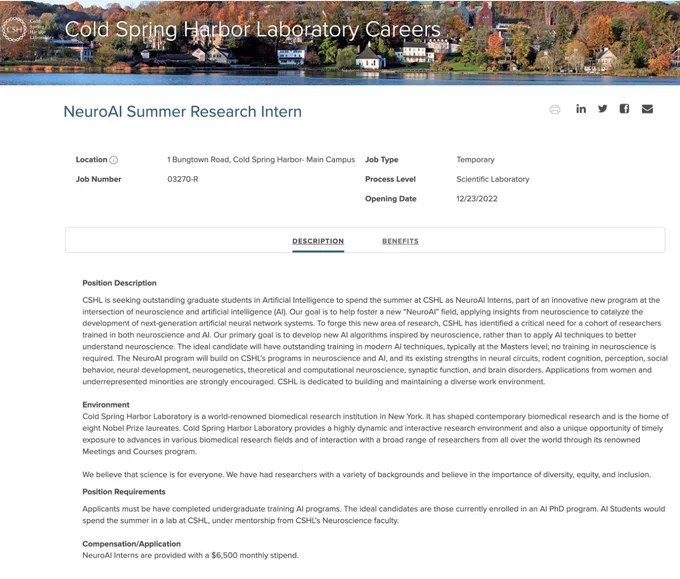The height and width of the screenshot is (579, 680).
Task: Click the Environment heading
Action: (x=106, y=405)
